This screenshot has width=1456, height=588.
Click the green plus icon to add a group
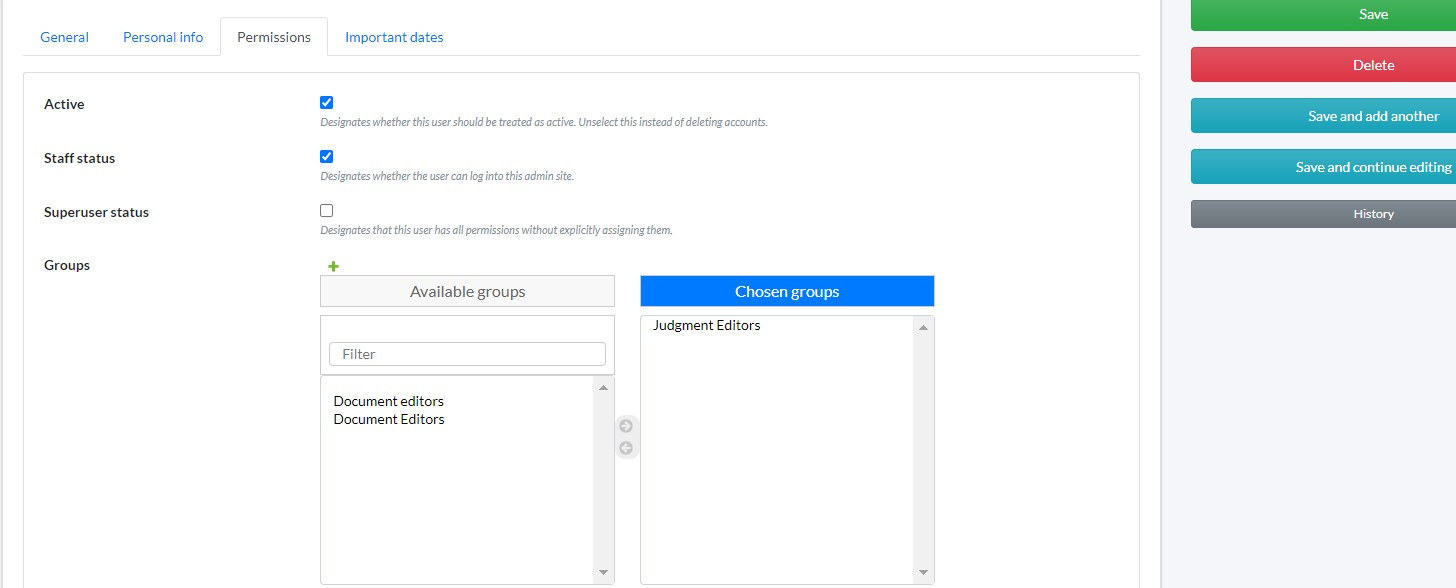(334, 267)
